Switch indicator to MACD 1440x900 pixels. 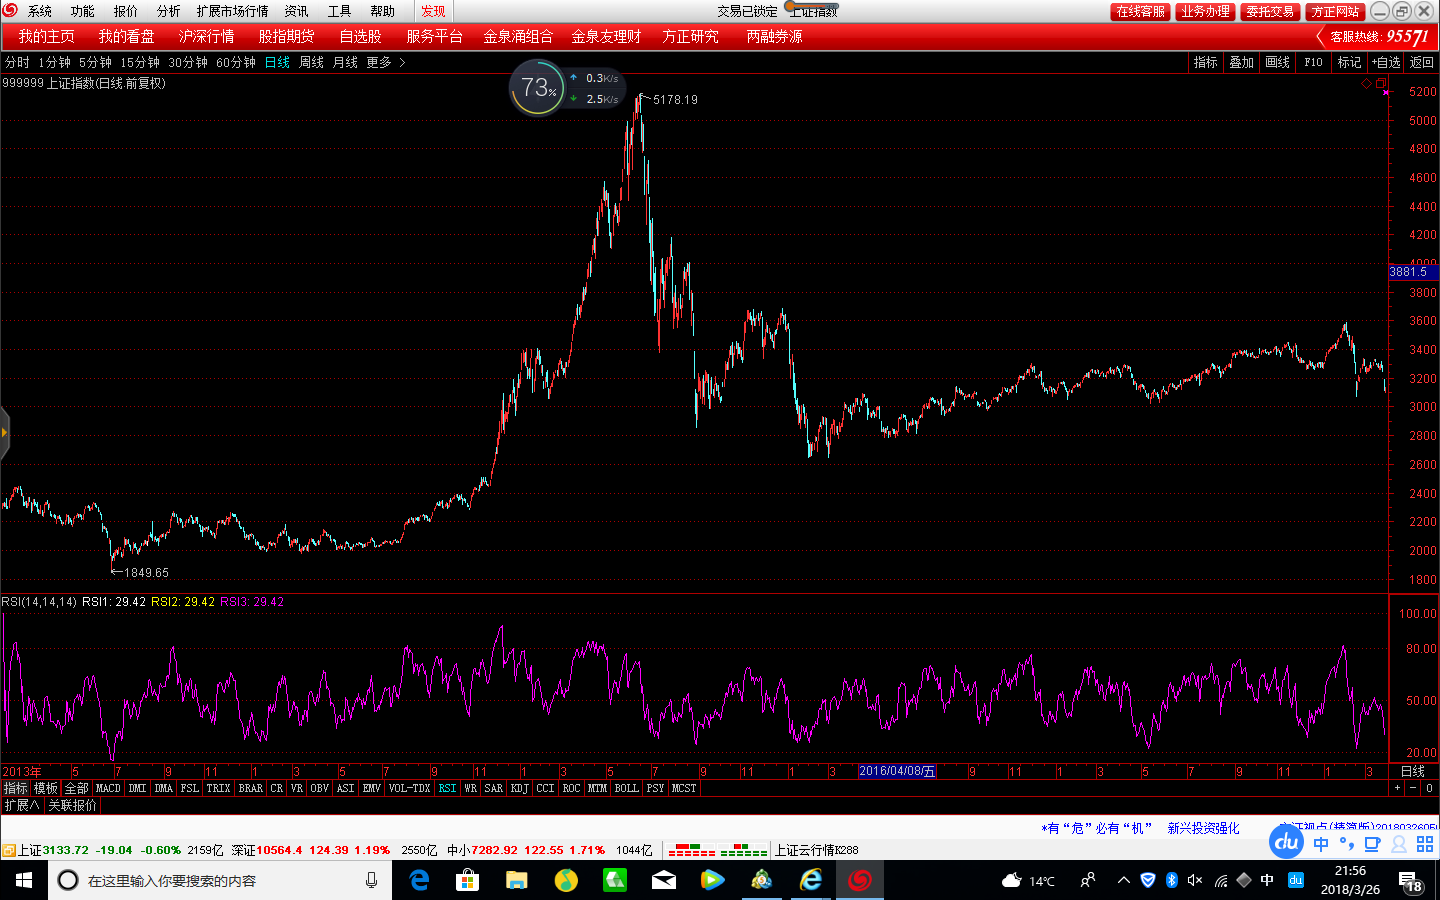click(x=108, y=788)
